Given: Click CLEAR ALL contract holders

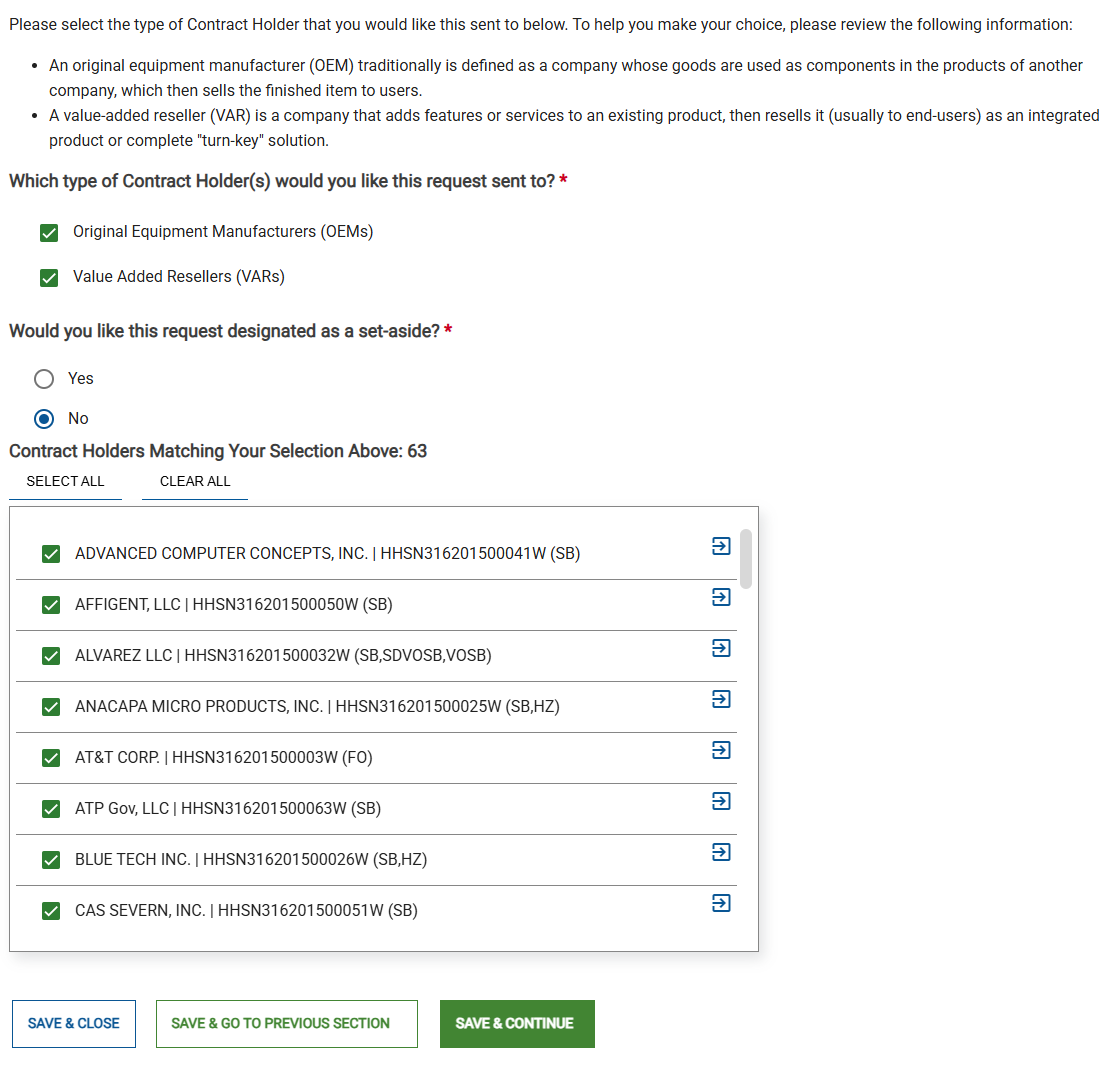Looking at the screenshot, I should [194, 481].
